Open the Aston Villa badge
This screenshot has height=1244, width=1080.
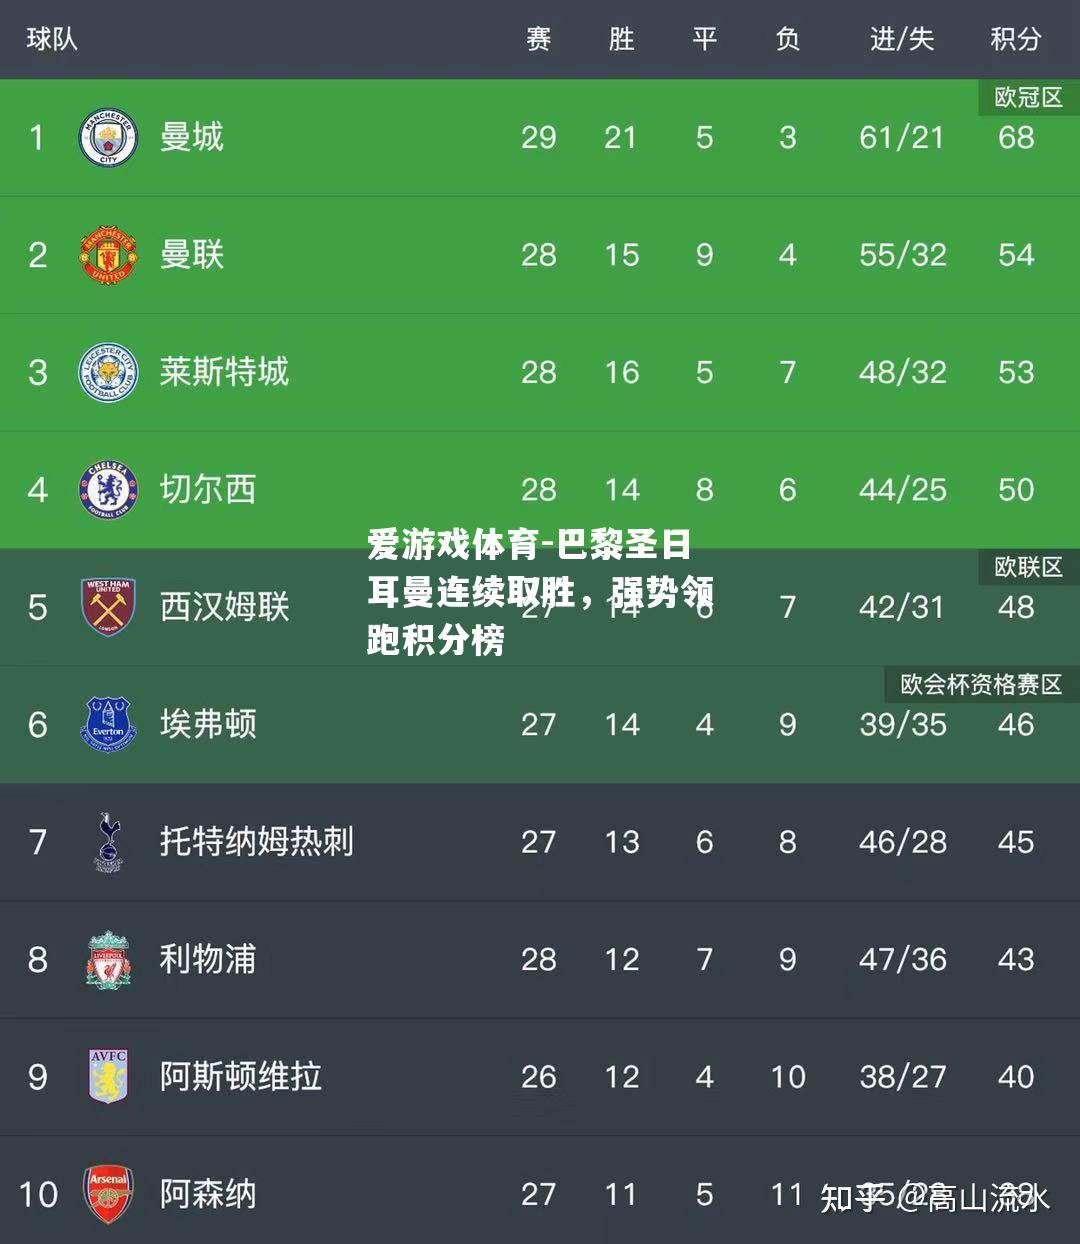point(108,1077)
